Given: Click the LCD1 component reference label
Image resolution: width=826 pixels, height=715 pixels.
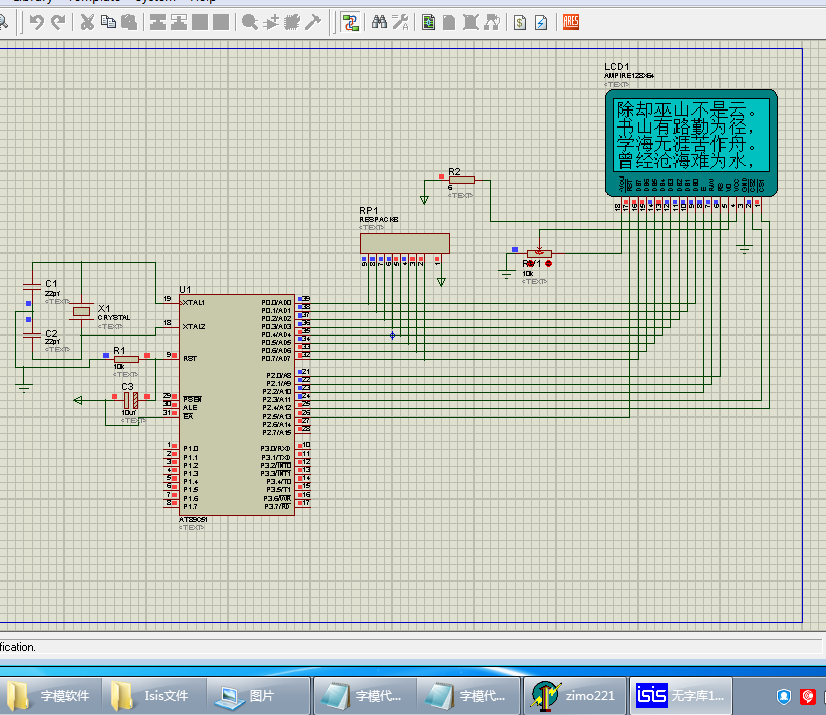Looking at the screenshot, I should tap(616, 66).
